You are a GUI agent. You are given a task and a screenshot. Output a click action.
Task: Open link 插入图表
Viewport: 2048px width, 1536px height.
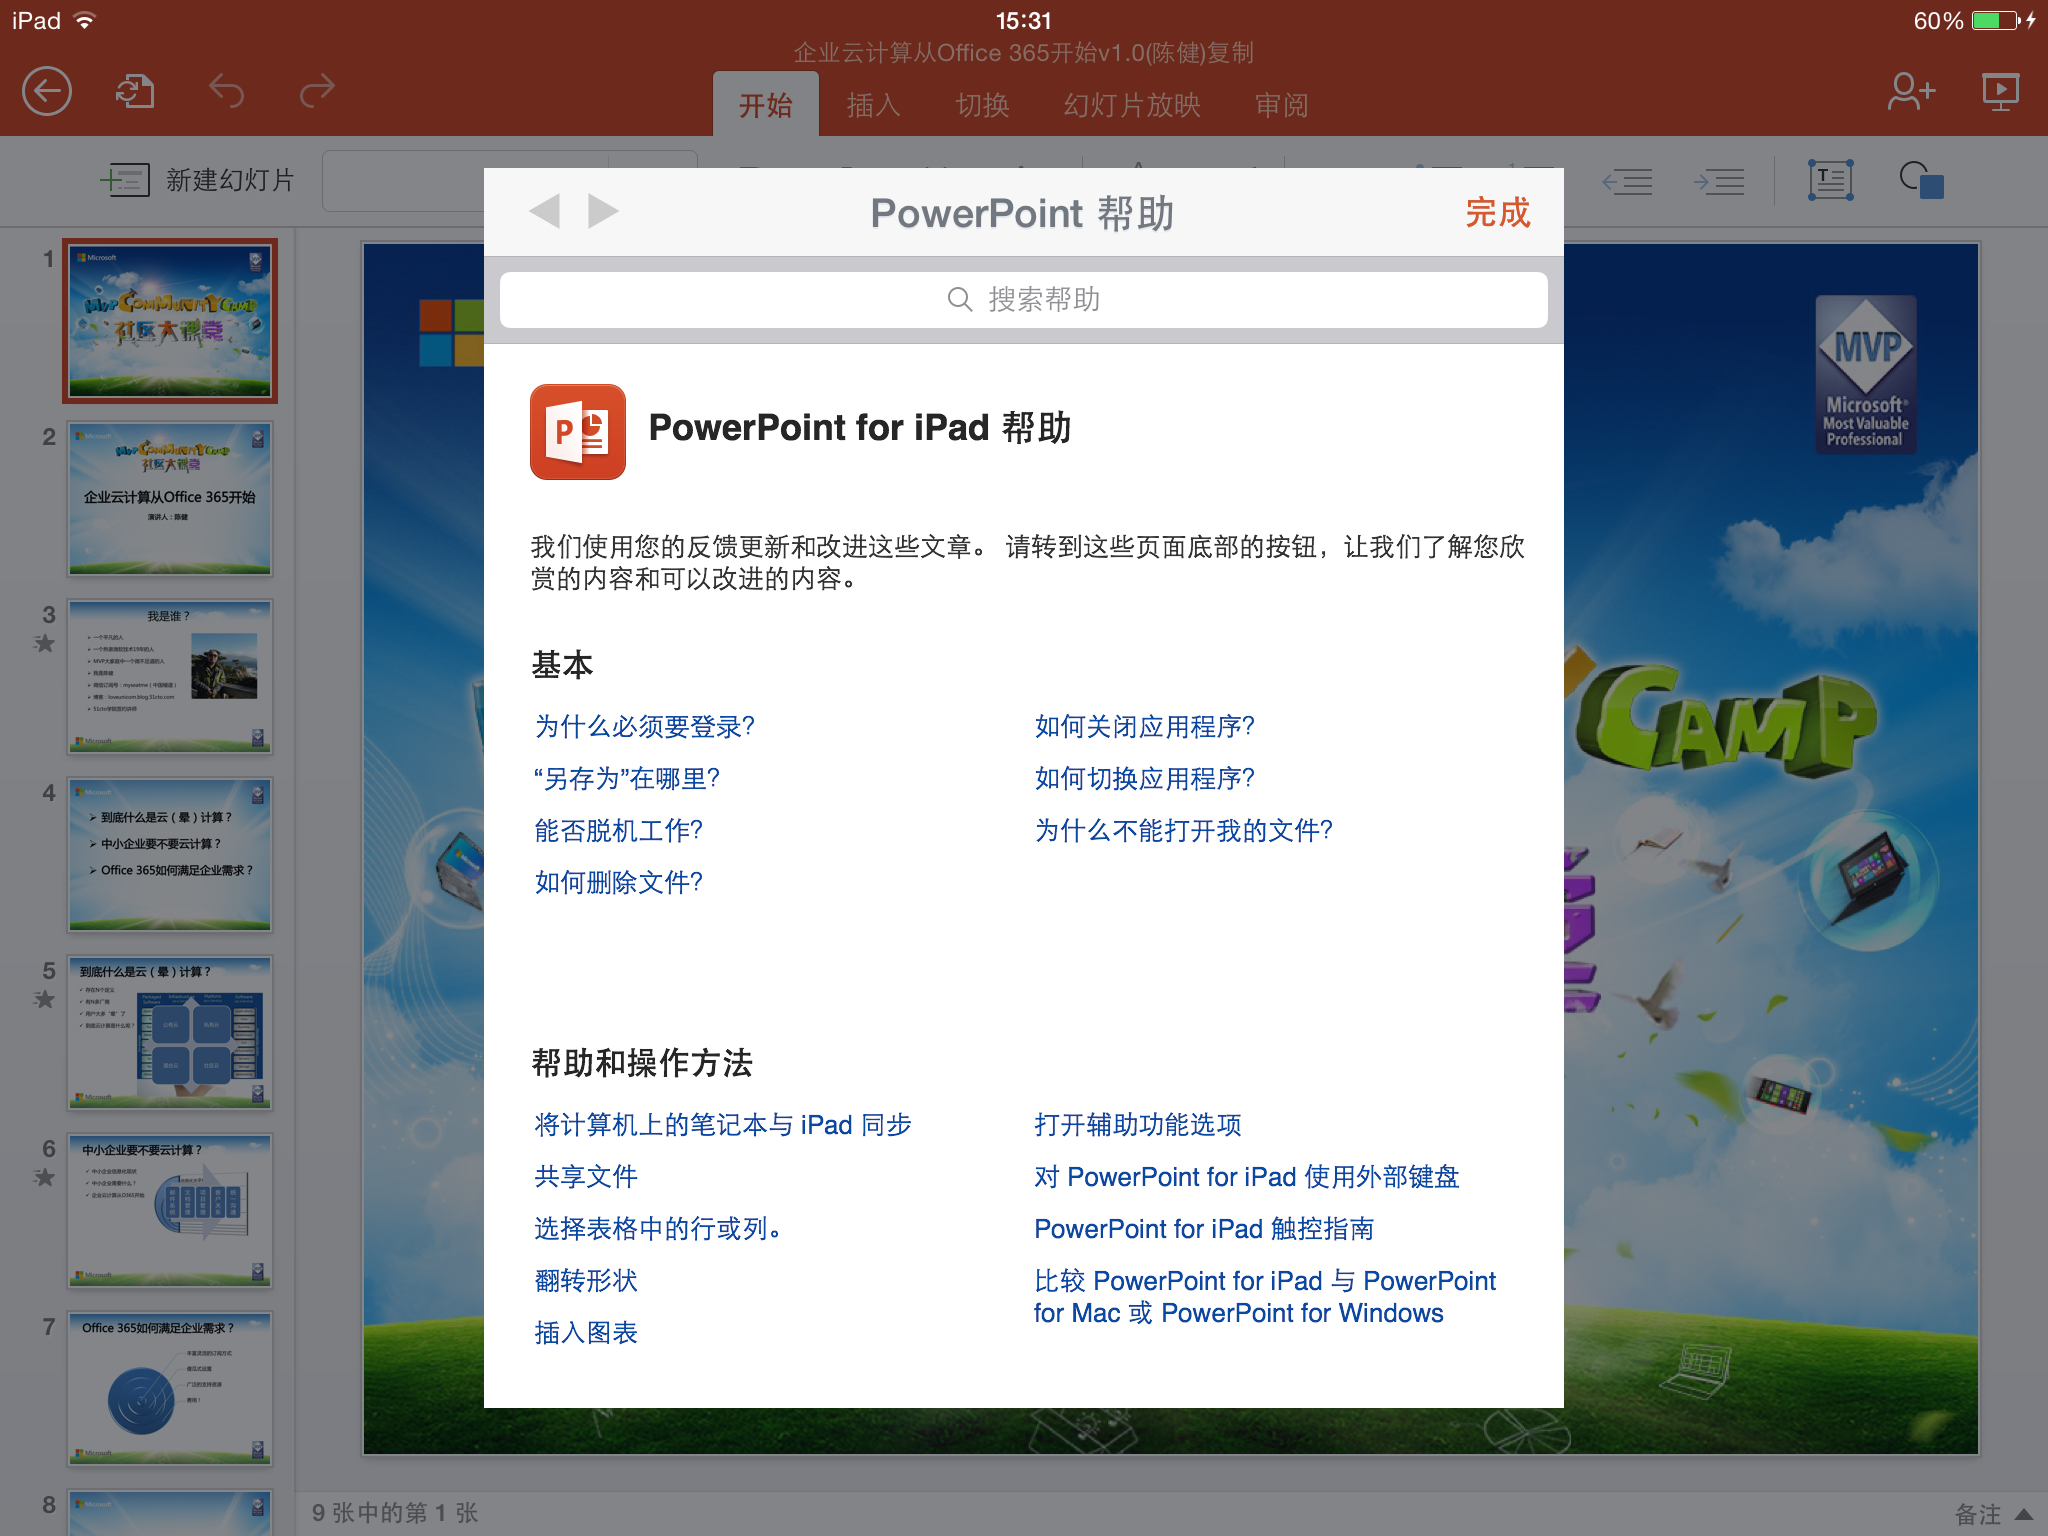click(586, 1332)
